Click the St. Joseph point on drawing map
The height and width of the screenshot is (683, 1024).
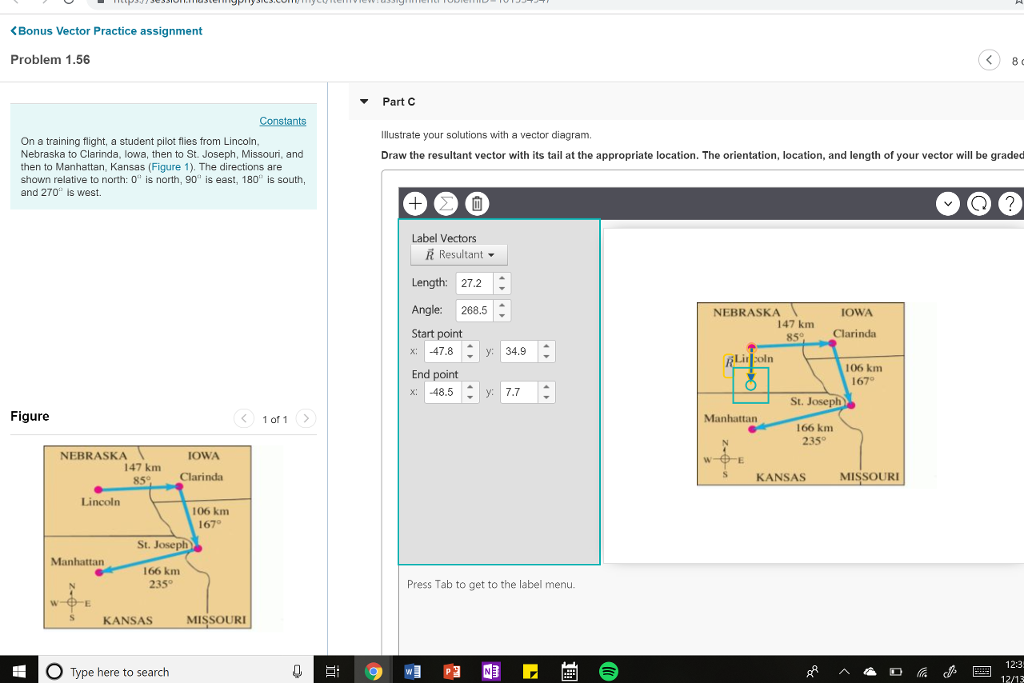[850, 405]
